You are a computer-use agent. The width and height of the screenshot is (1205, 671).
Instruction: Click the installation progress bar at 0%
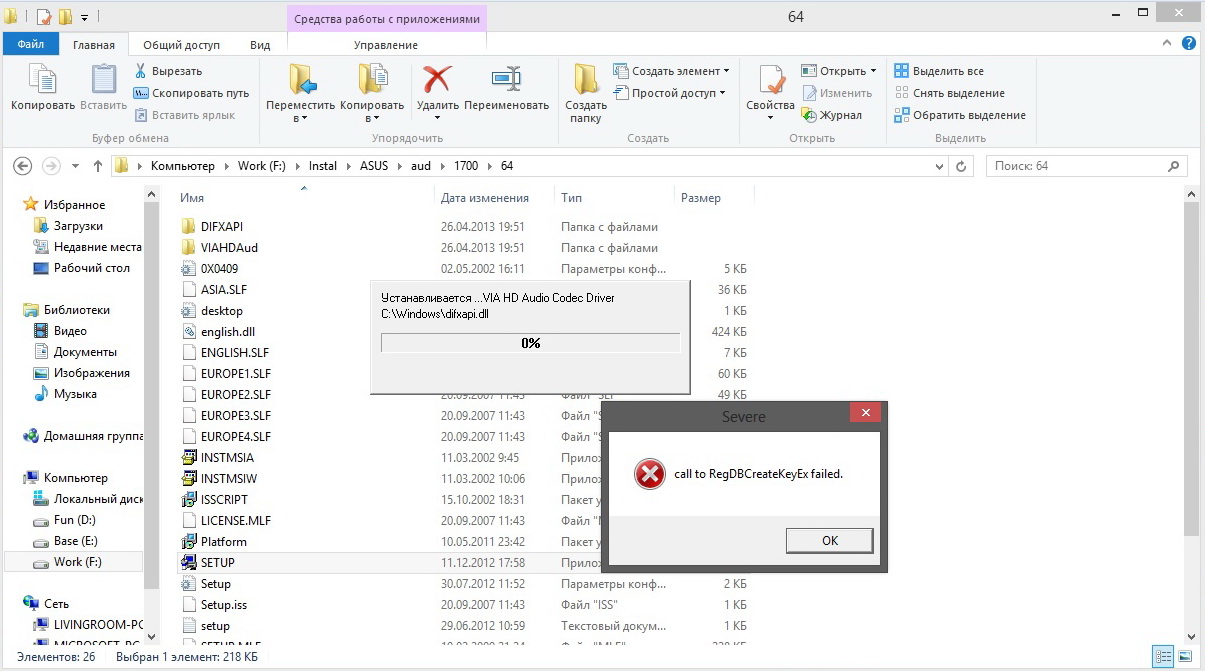tap(530, 343)
